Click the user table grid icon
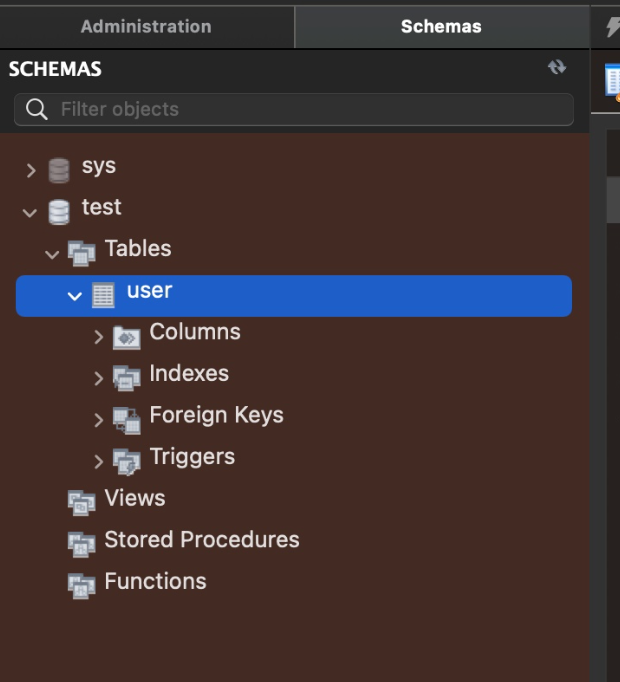This screenshot has width=620, height=682. (103, 295)
